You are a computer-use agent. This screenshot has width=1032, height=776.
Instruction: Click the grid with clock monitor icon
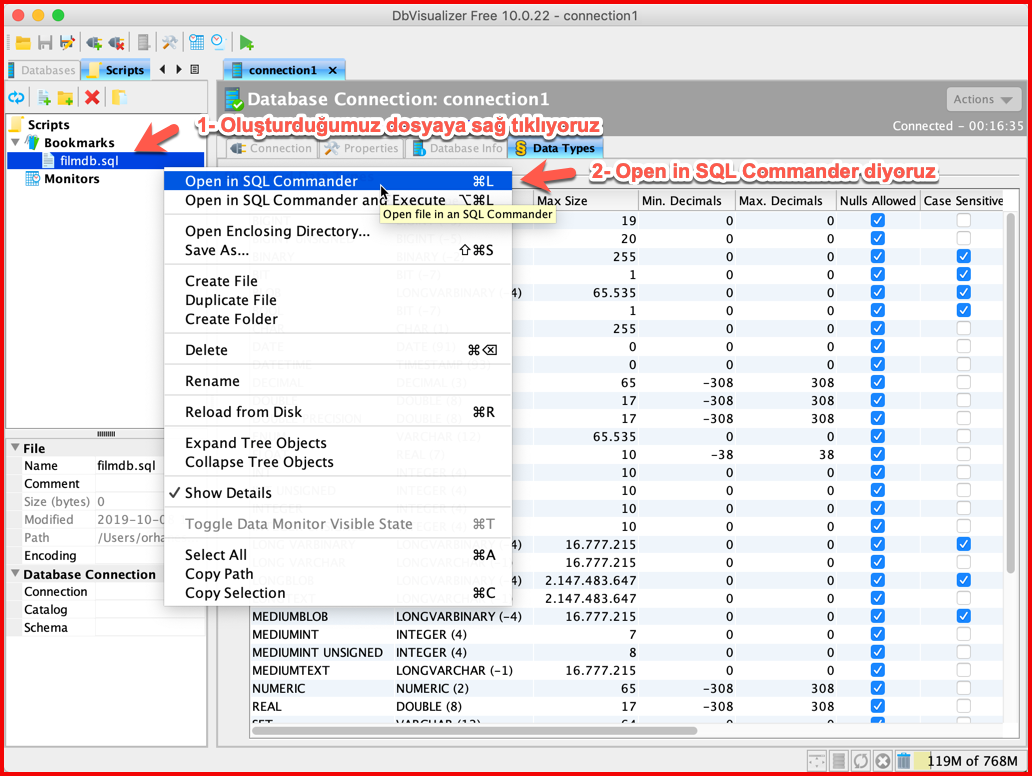196,43
